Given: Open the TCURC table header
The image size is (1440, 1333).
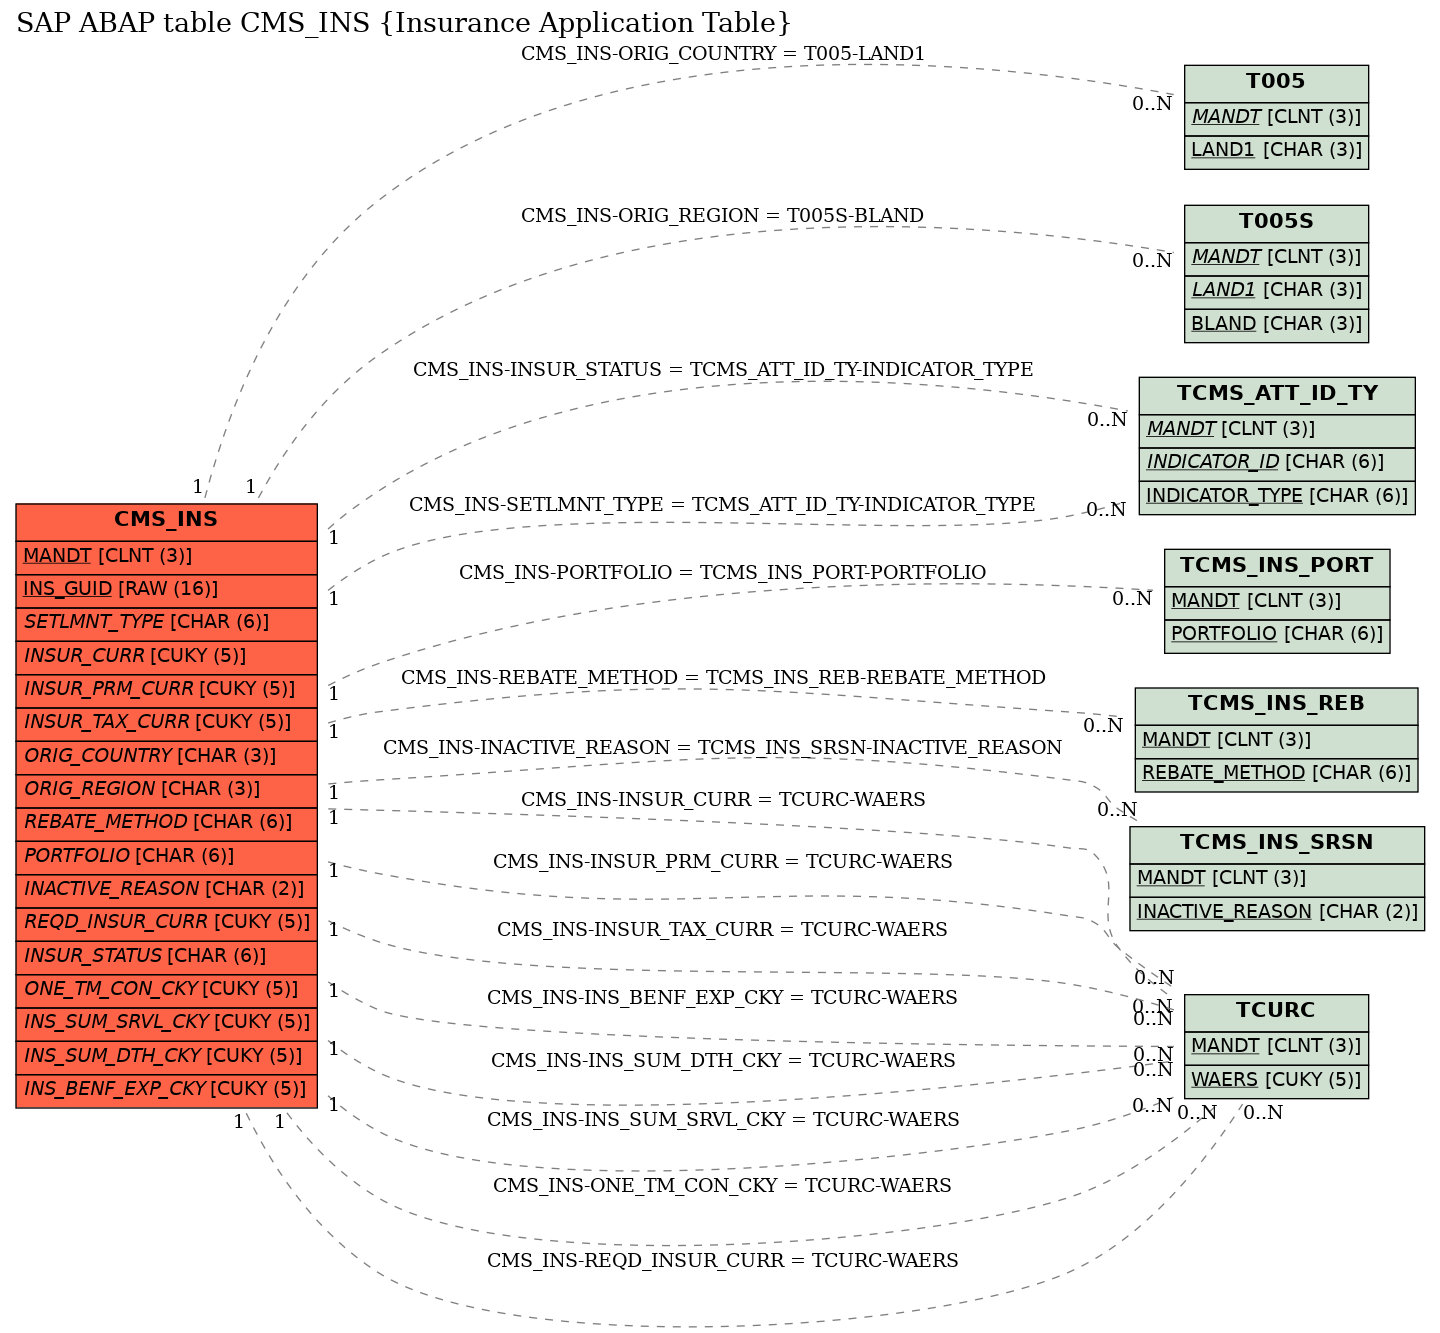Looking at the screenshot, I should (x=1276, y=1012).
